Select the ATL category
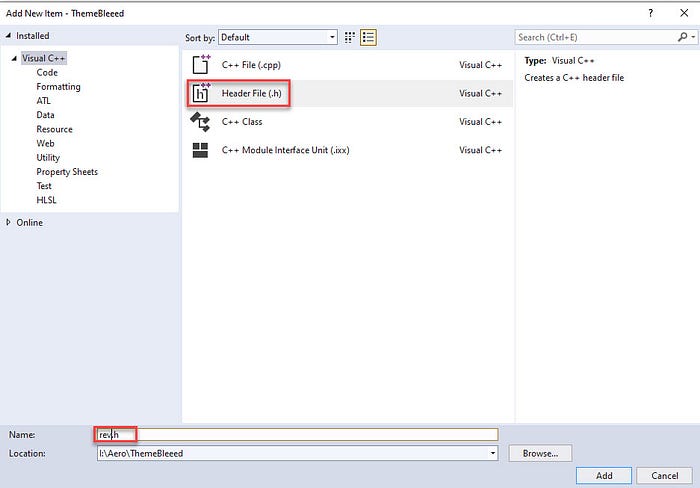 tap(43, 101)
